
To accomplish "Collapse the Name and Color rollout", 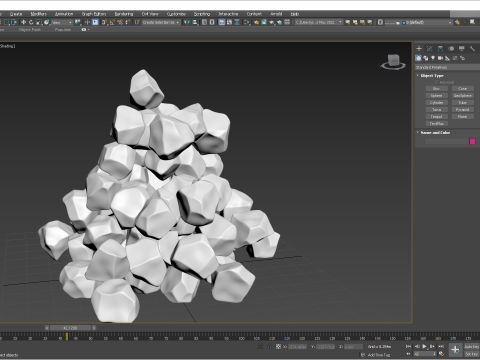I will (x=435, y=133).
